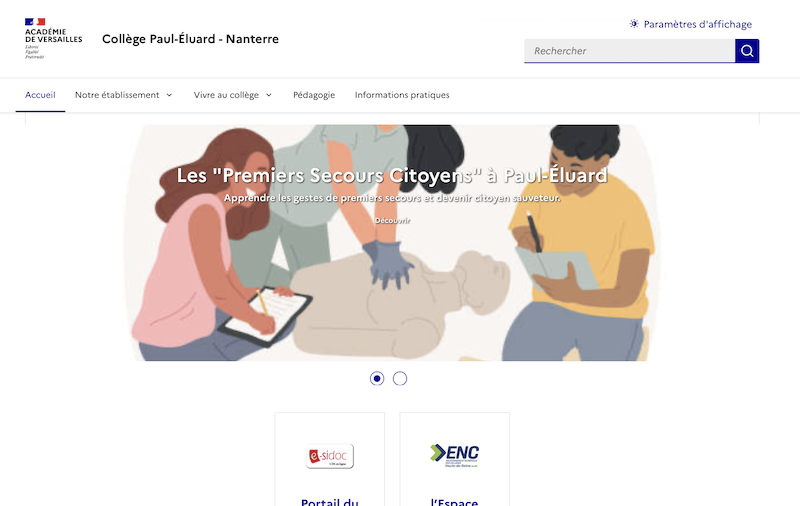Click the Premiers Secours Citoyens slide heading
The height and width of the screenshot is (506, 800).
click(392, 175)
